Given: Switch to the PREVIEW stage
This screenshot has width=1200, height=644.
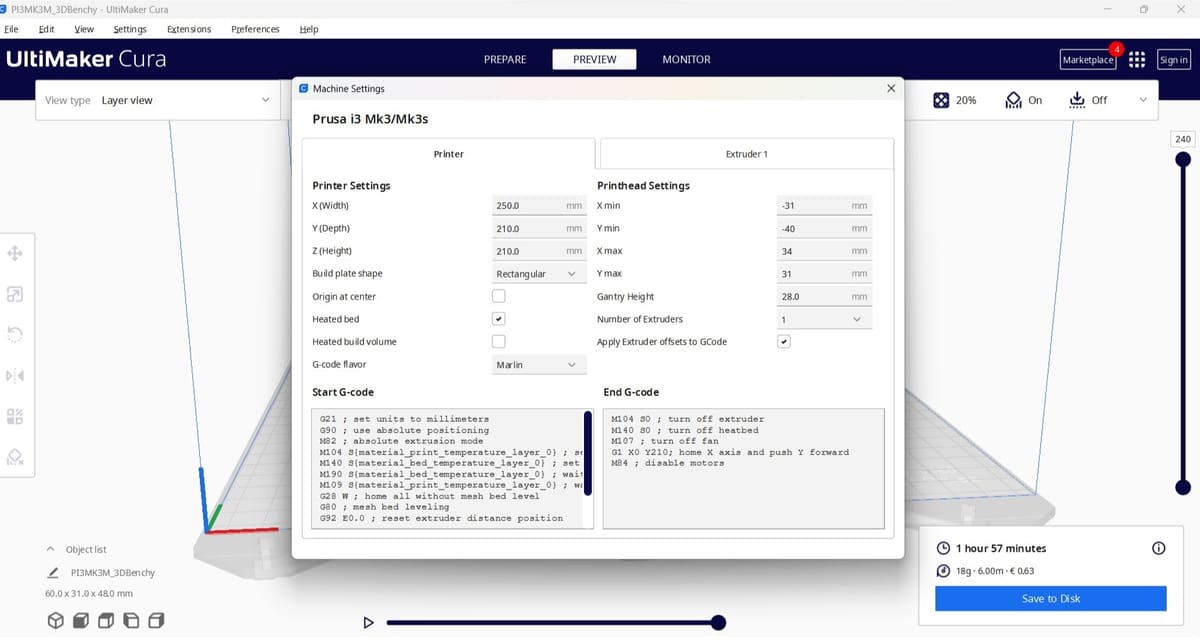Looking at the screenshot, I should click(x=595, y=60).
